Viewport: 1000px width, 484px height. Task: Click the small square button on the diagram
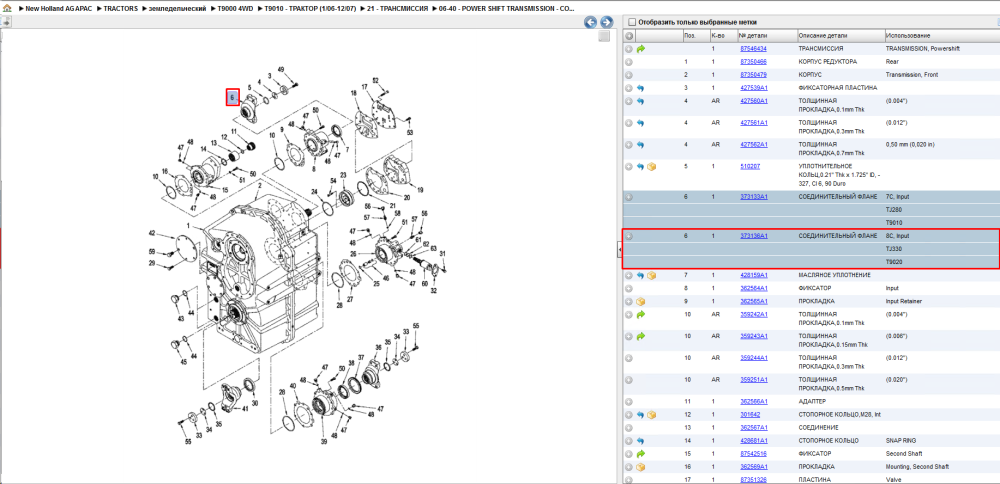tap(604, 36)
